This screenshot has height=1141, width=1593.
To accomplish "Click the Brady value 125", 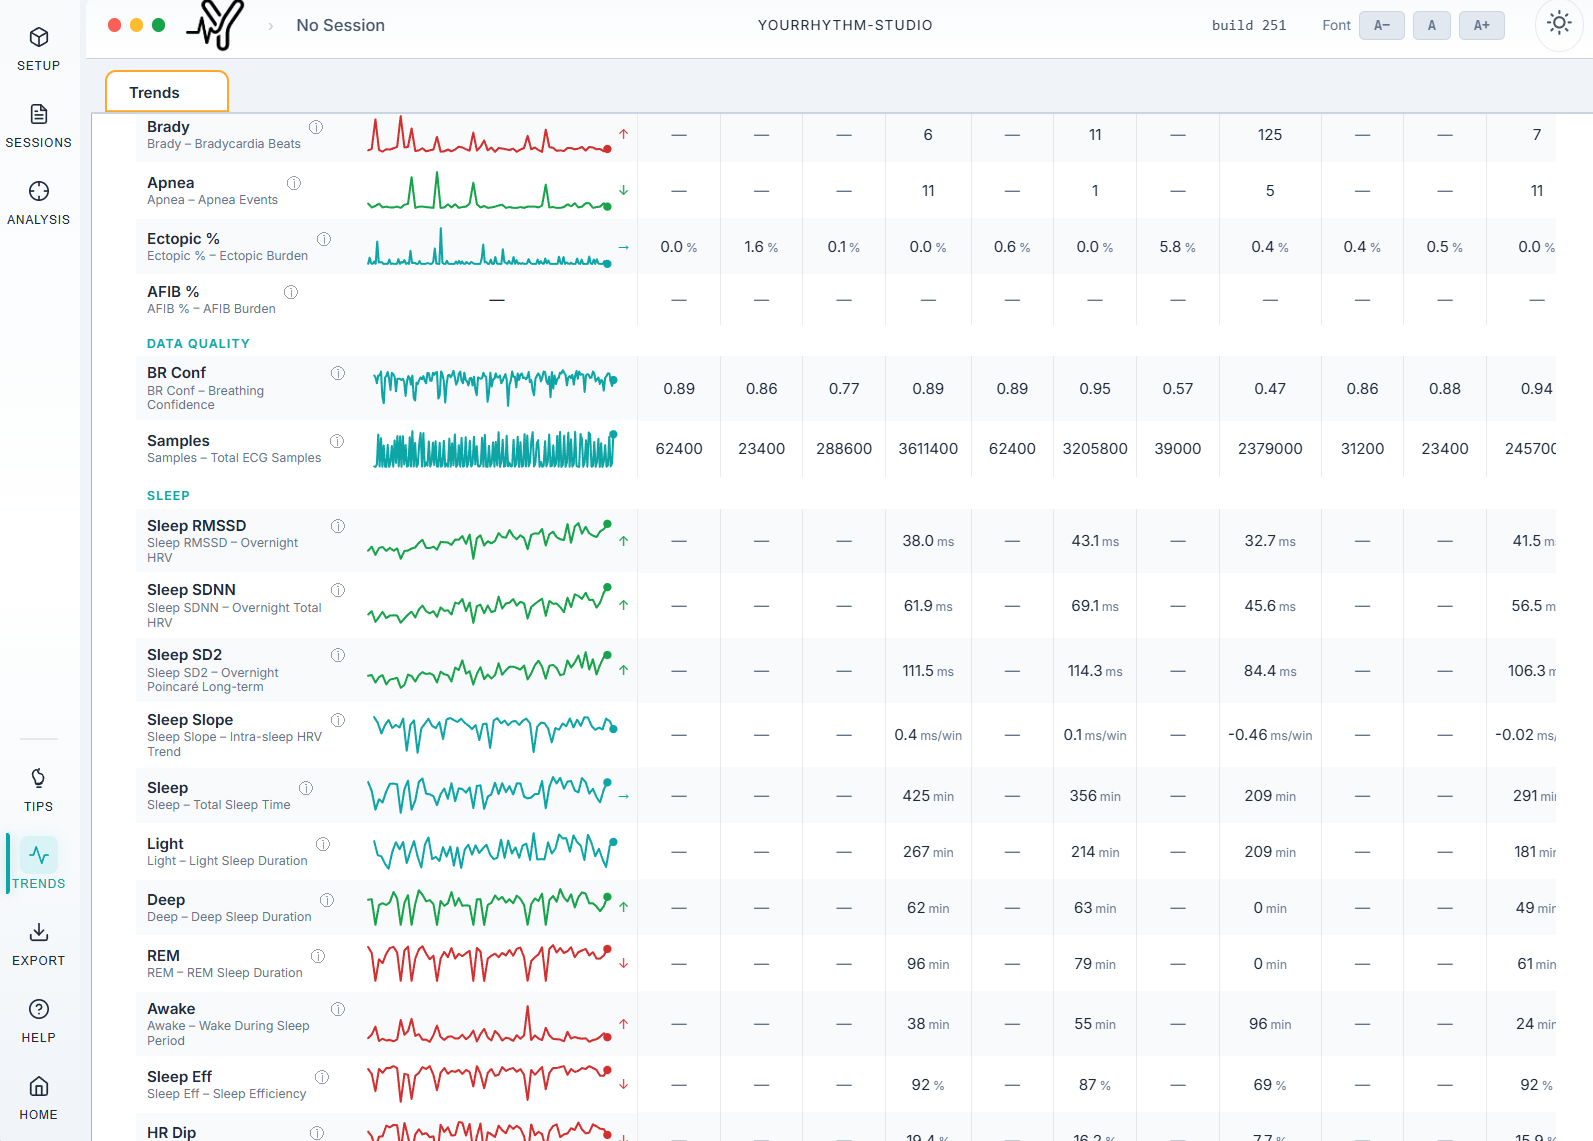I will pyautogui.click(x=1270, y=135).
